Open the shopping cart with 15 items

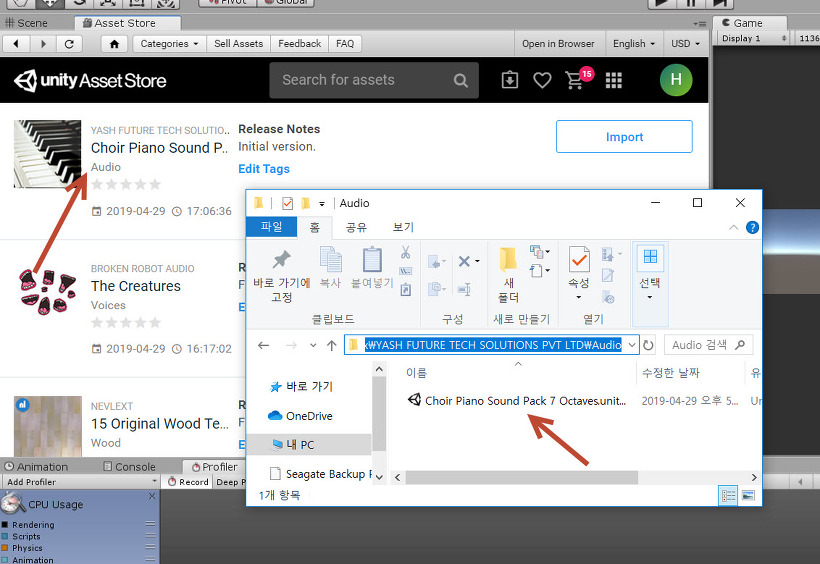(x=578, y=79)
